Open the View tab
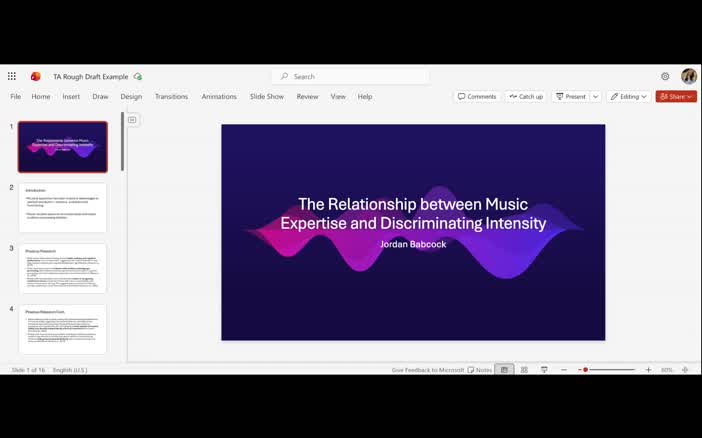This screenshot has width=702, height=438. [x=338, y=96]
